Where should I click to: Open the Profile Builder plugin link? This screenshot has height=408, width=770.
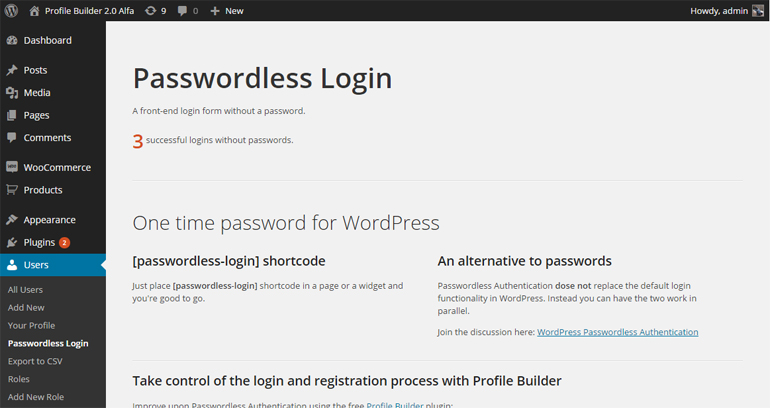click(395, 405)
